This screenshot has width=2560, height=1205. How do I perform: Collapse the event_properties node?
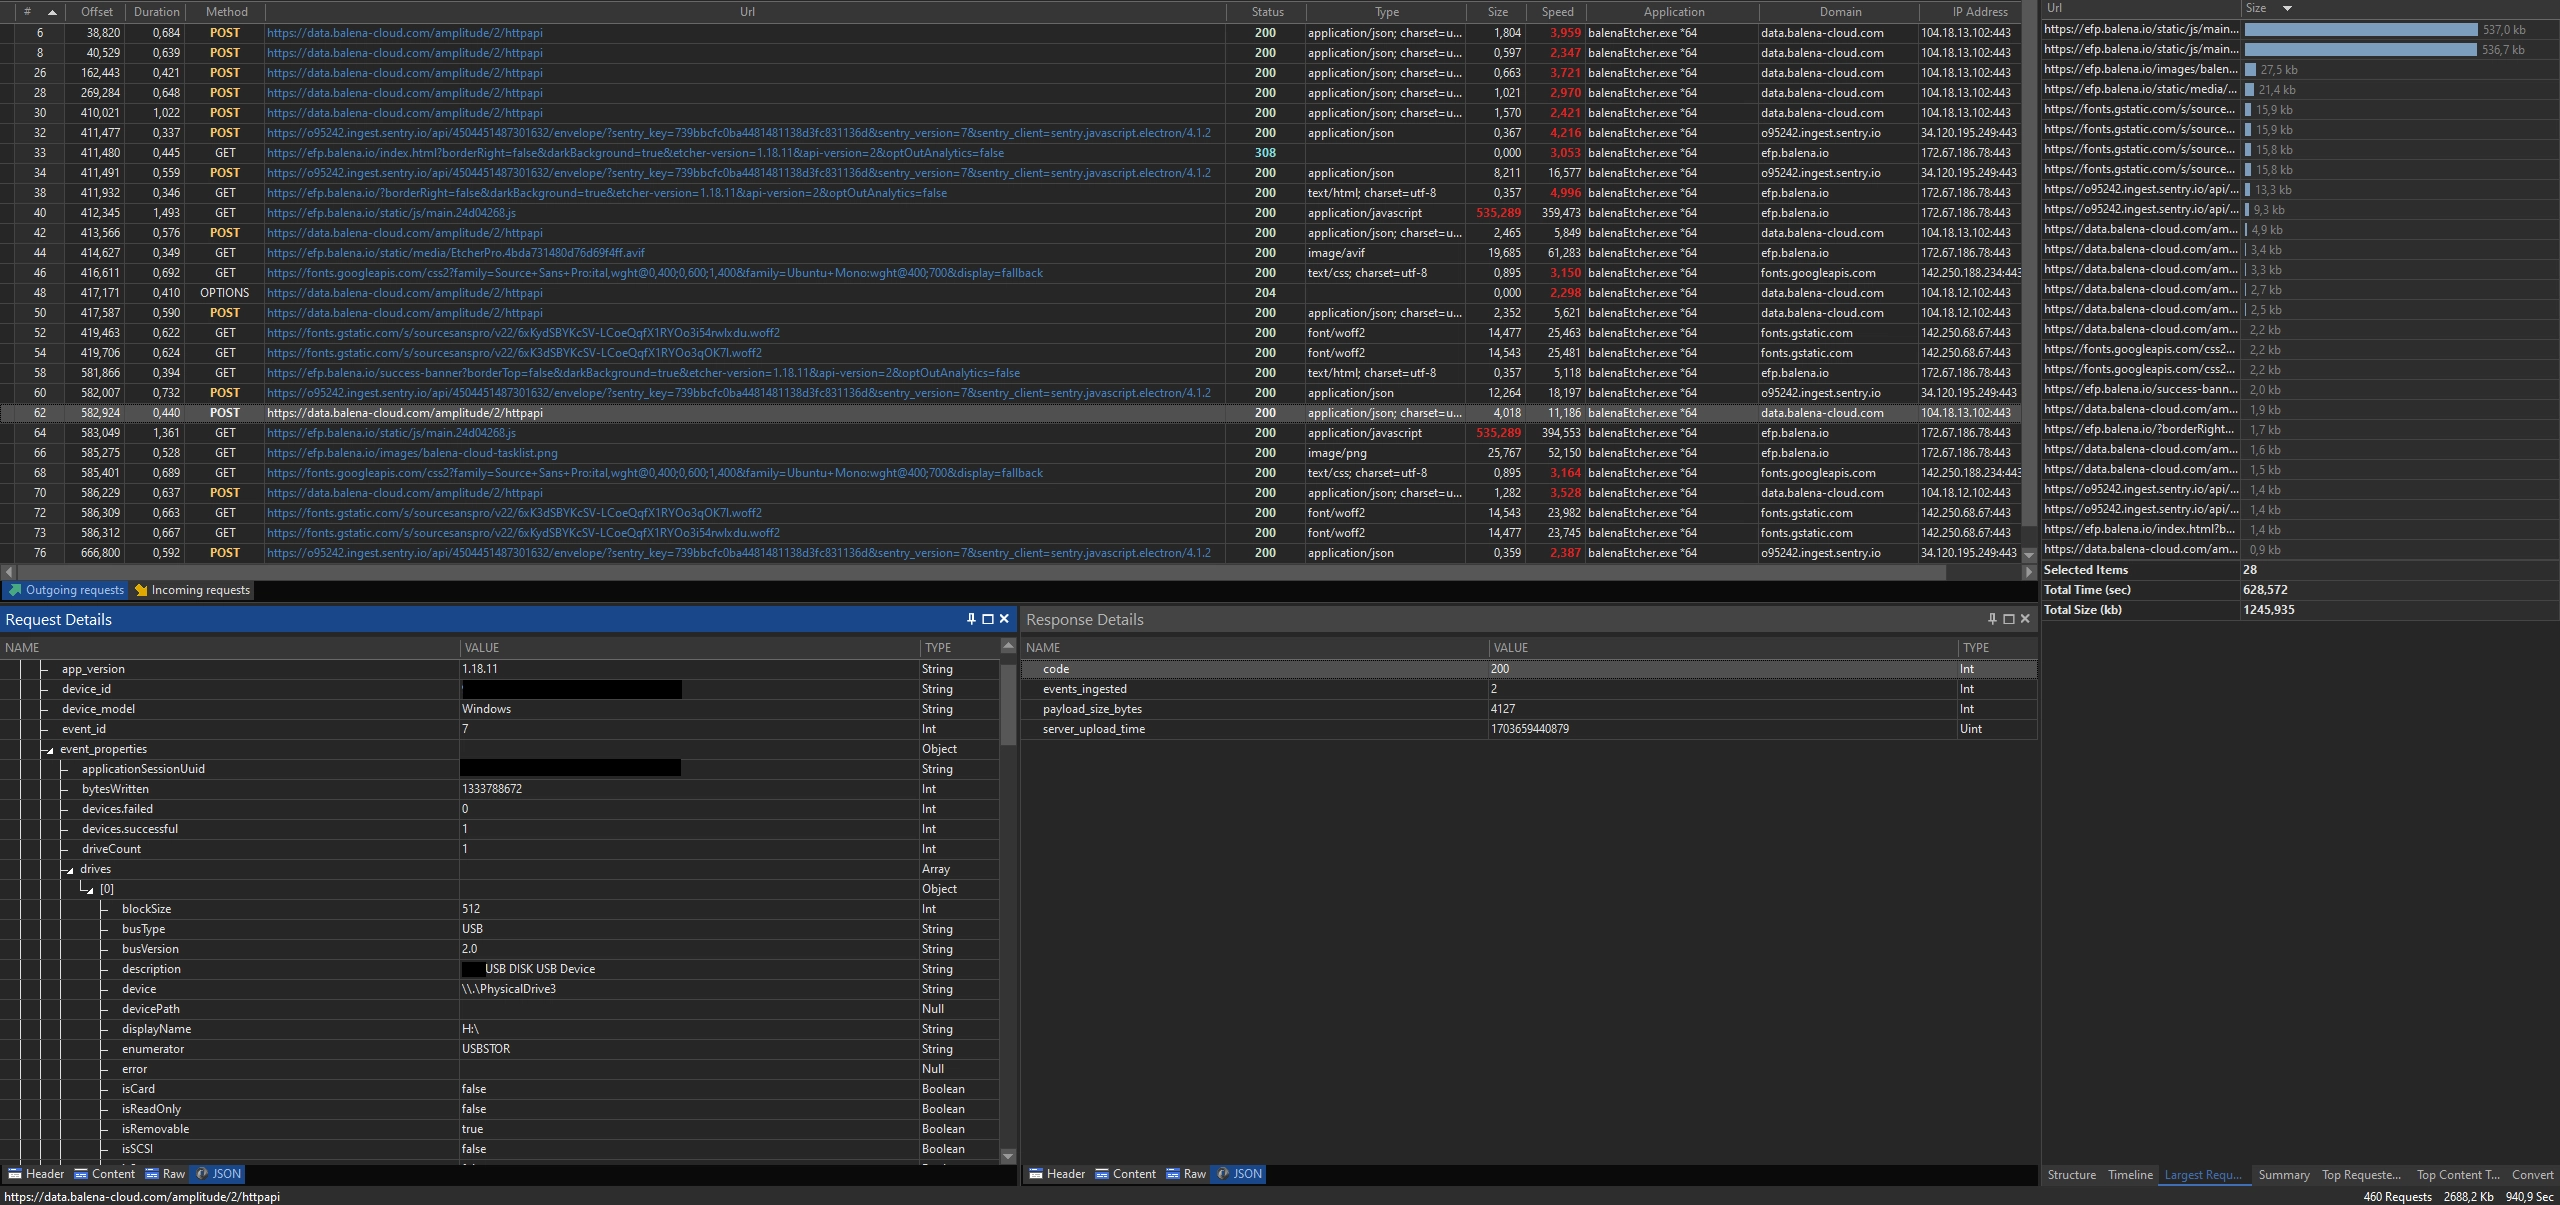(49, 750)
